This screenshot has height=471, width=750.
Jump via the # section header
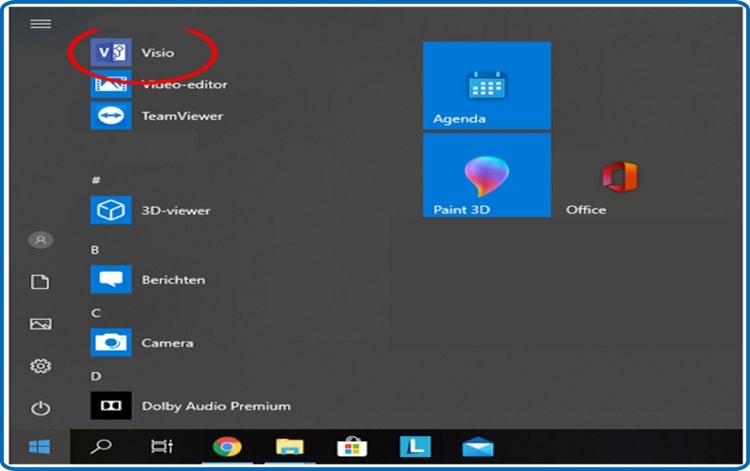tap(96, 180)
